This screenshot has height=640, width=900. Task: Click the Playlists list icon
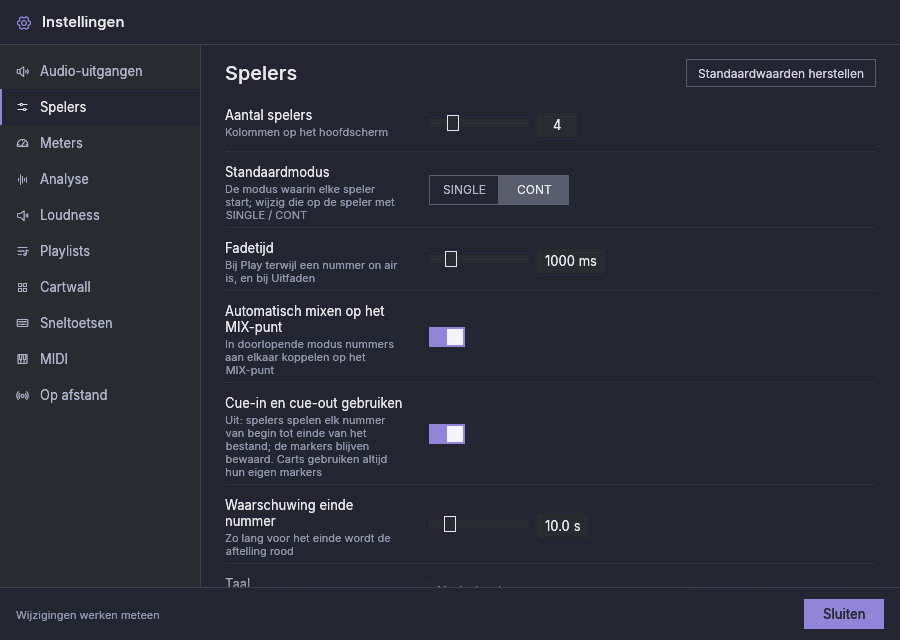(22, 251)
